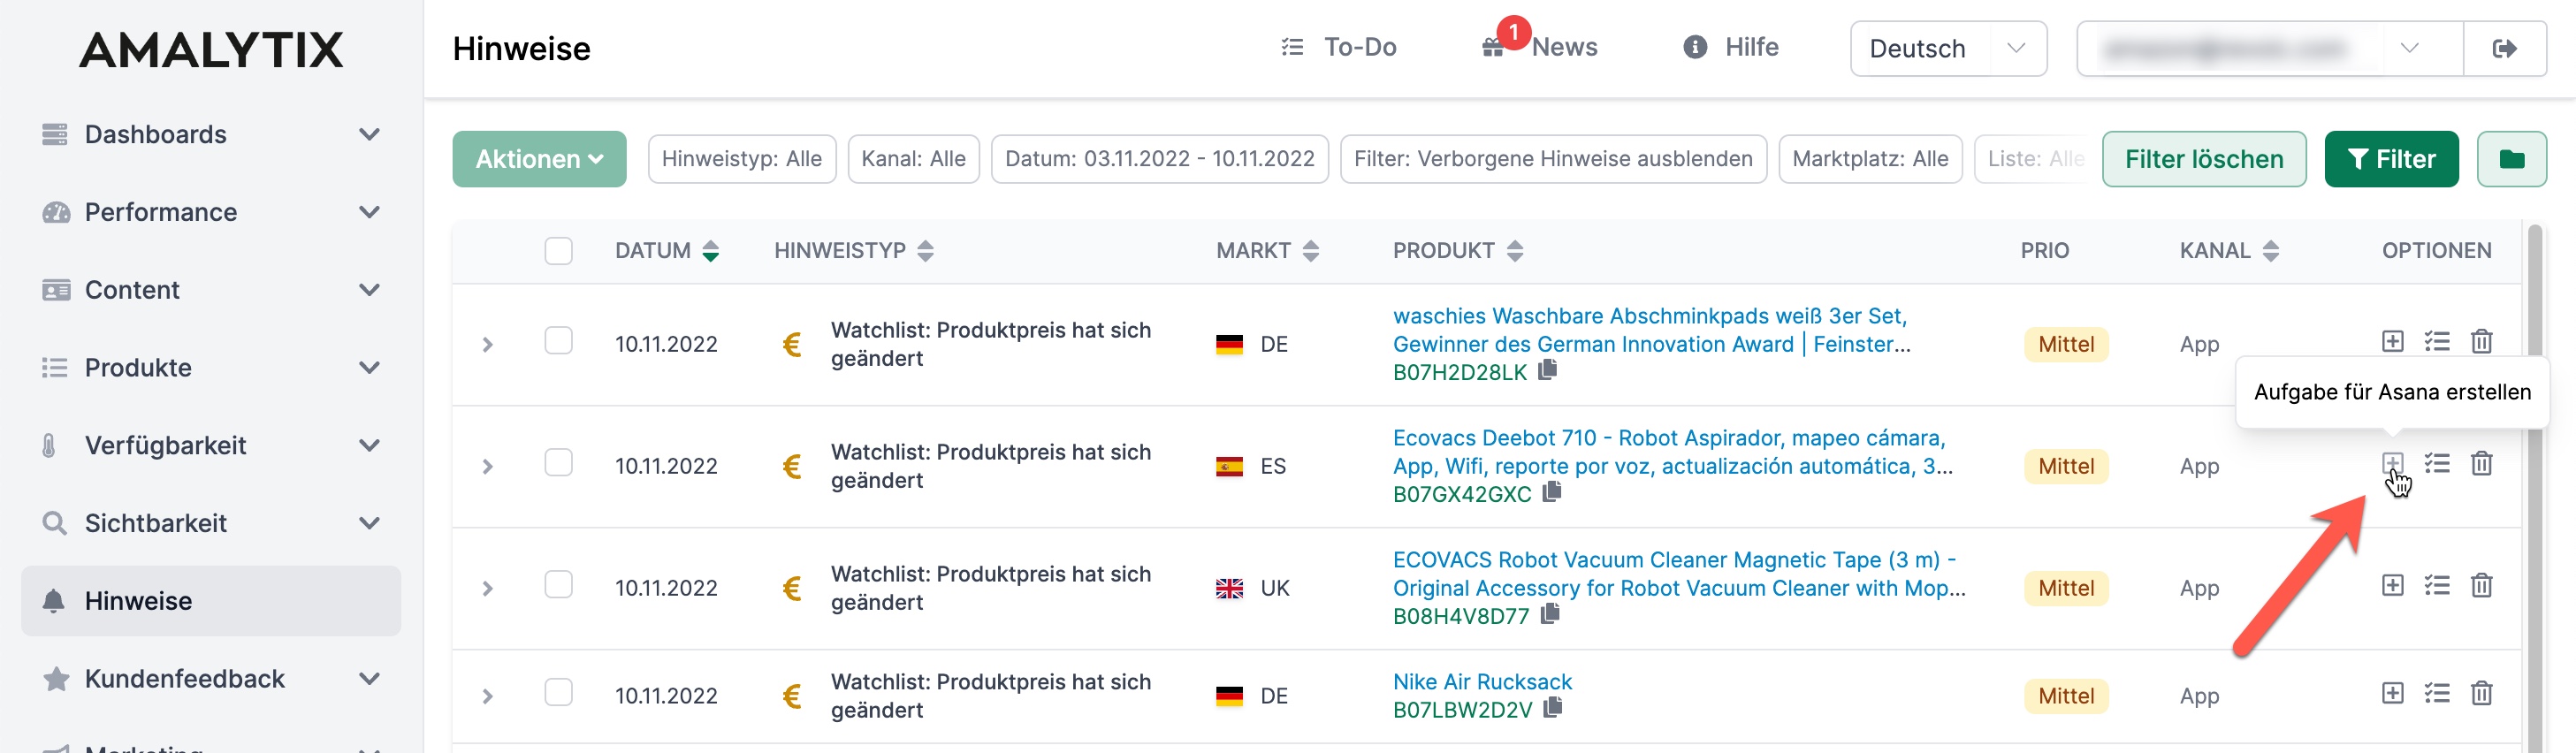
Task: Copy ASIN B07H2D28LK to clipboard
Action: pyautogui.click(x=1547, y=370)
